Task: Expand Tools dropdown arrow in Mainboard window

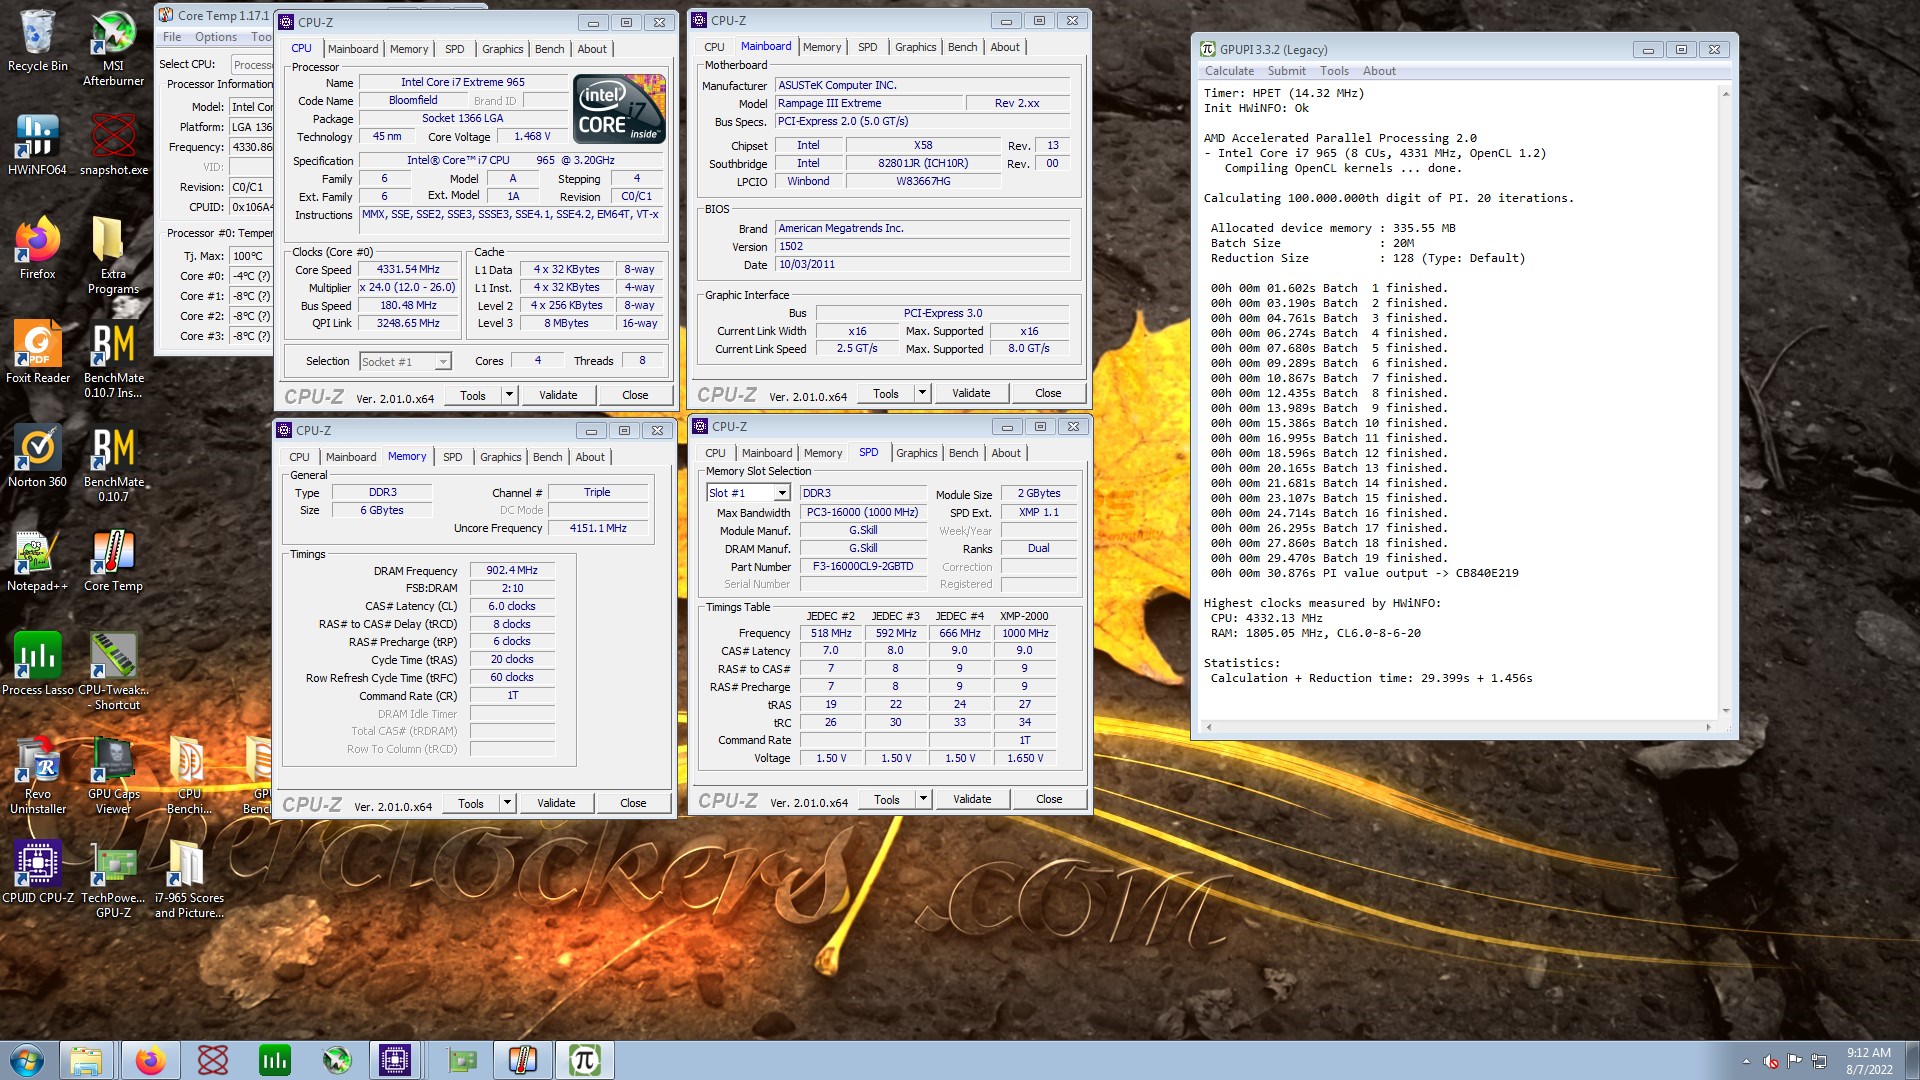Action: [x=922, y=393]
